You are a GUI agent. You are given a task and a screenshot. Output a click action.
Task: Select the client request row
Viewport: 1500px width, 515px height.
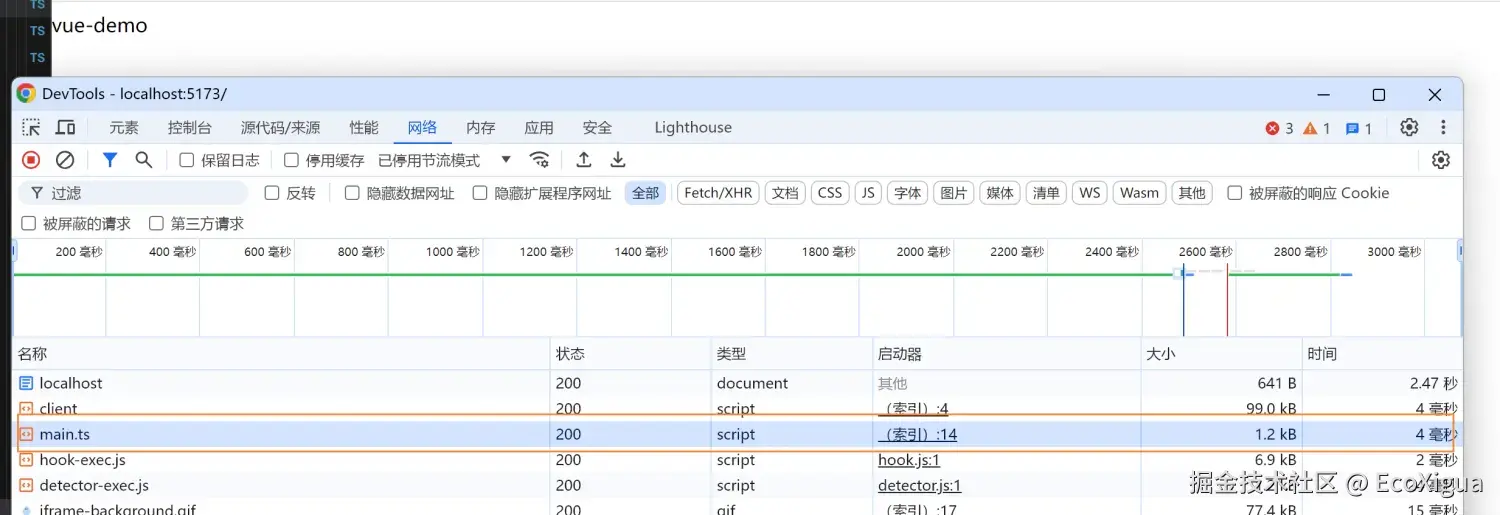point(737,408)
